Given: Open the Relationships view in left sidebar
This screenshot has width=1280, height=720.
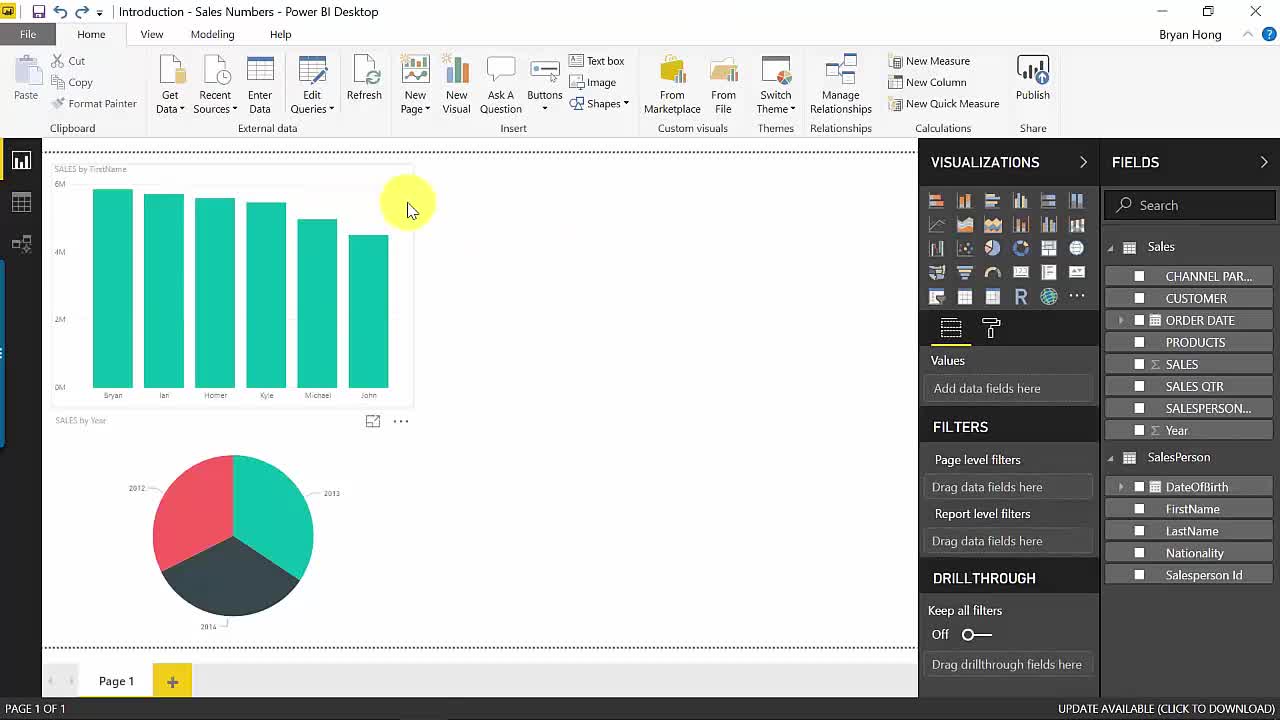Looking at the screenshot, I should 21,244.
